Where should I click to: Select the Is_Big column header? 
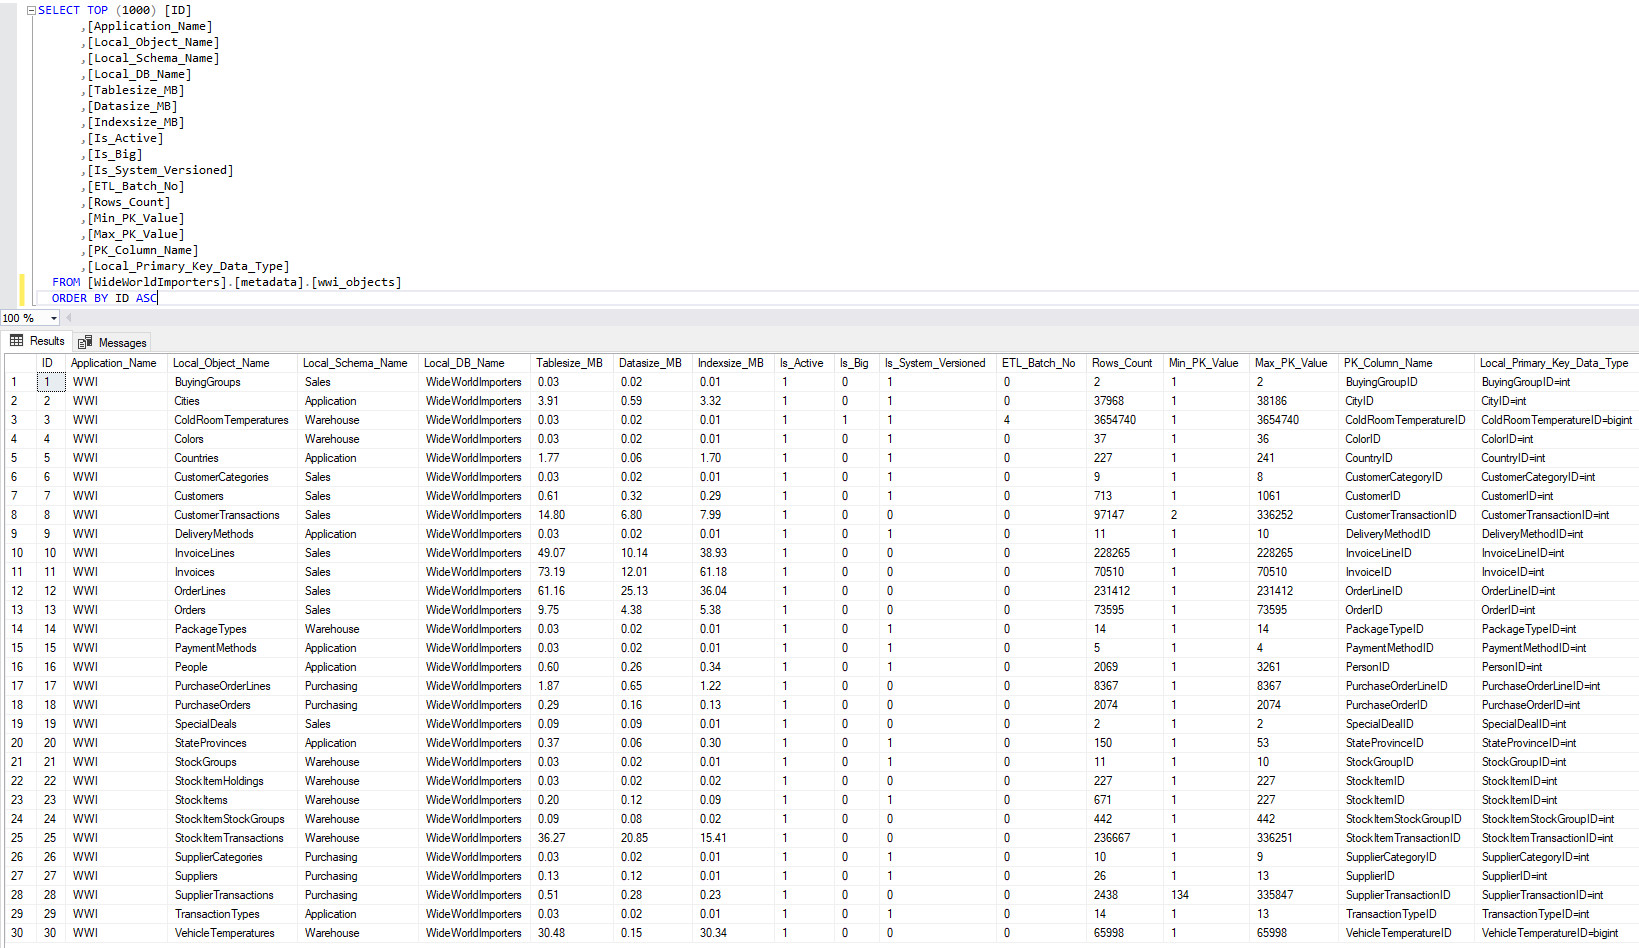point(856,363)
